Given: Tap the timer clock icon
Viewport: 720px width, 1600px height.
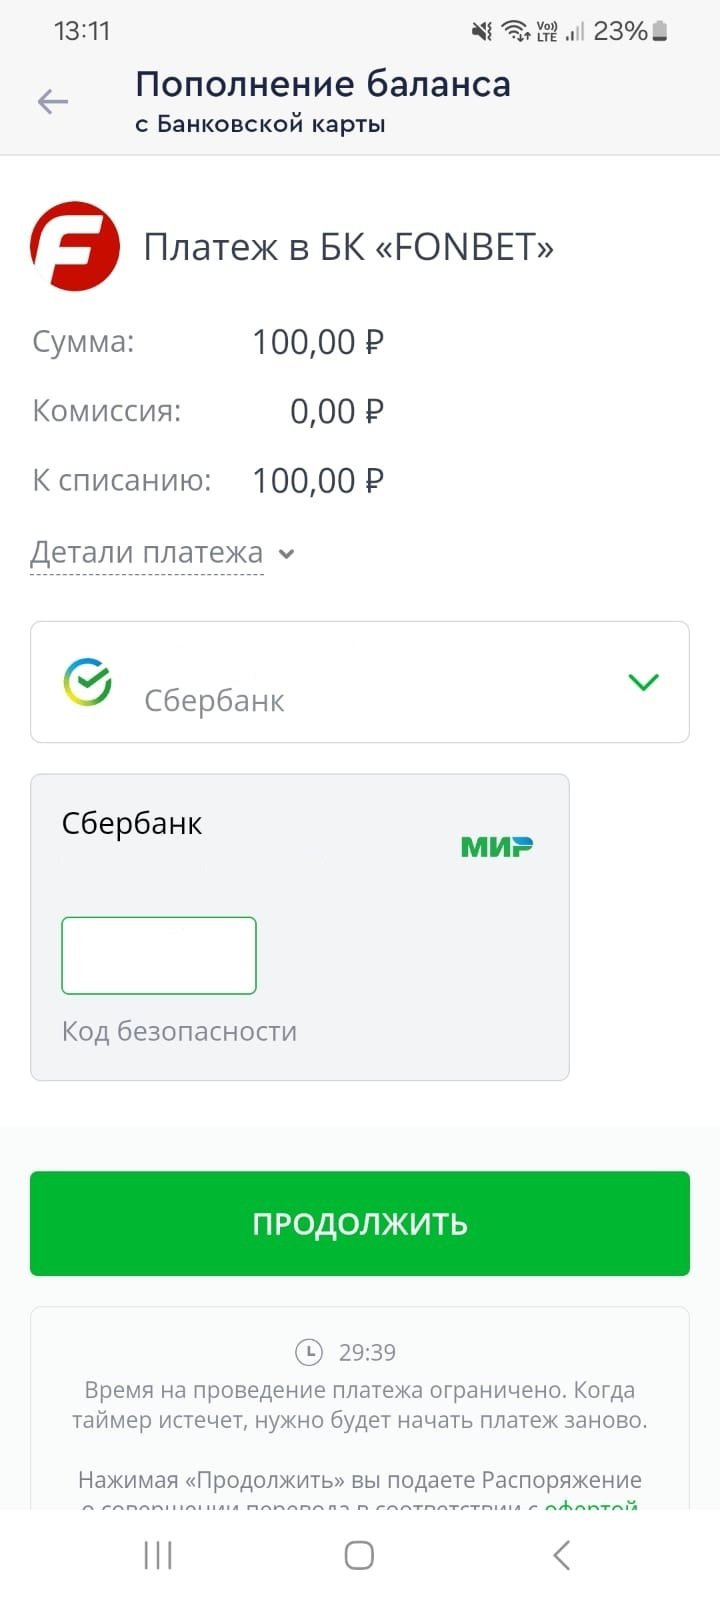Looking at the screenshot, I should 309,1352.
